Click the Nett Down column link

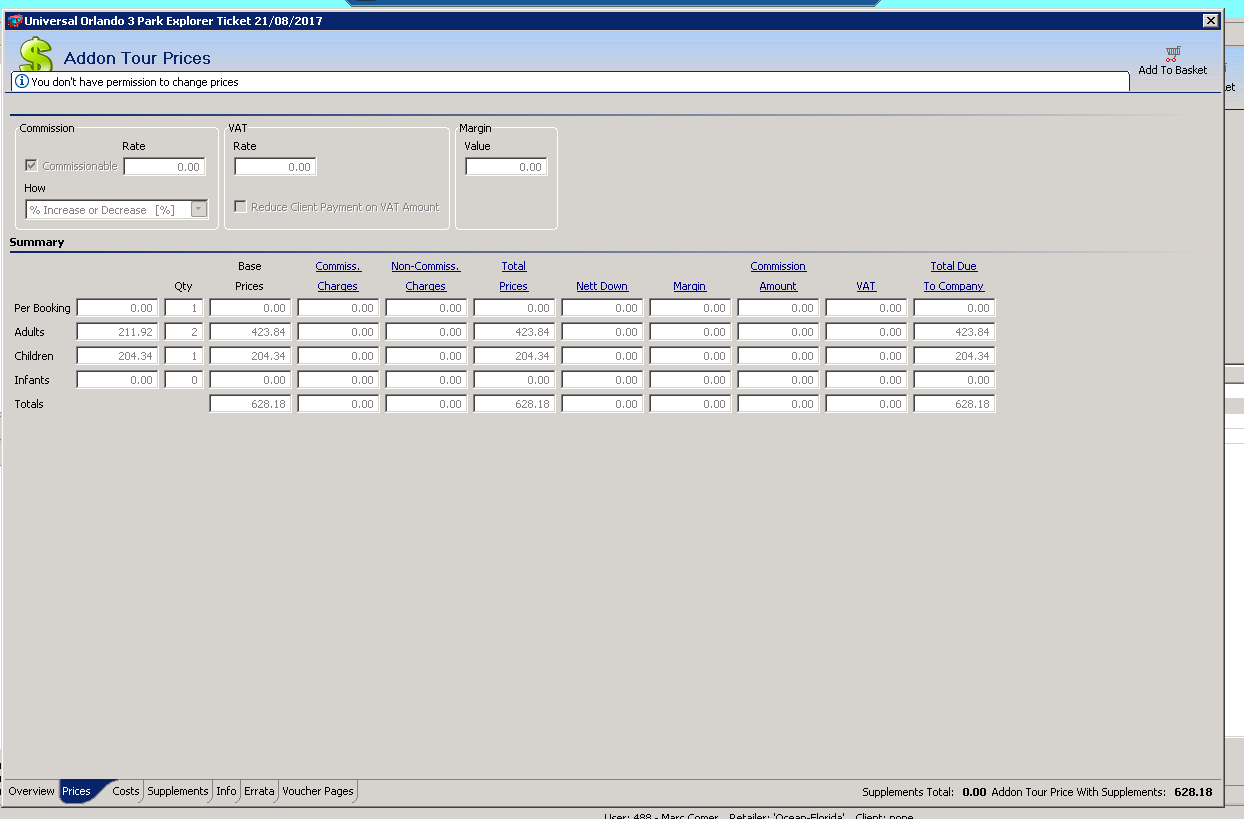click(602, 286)
